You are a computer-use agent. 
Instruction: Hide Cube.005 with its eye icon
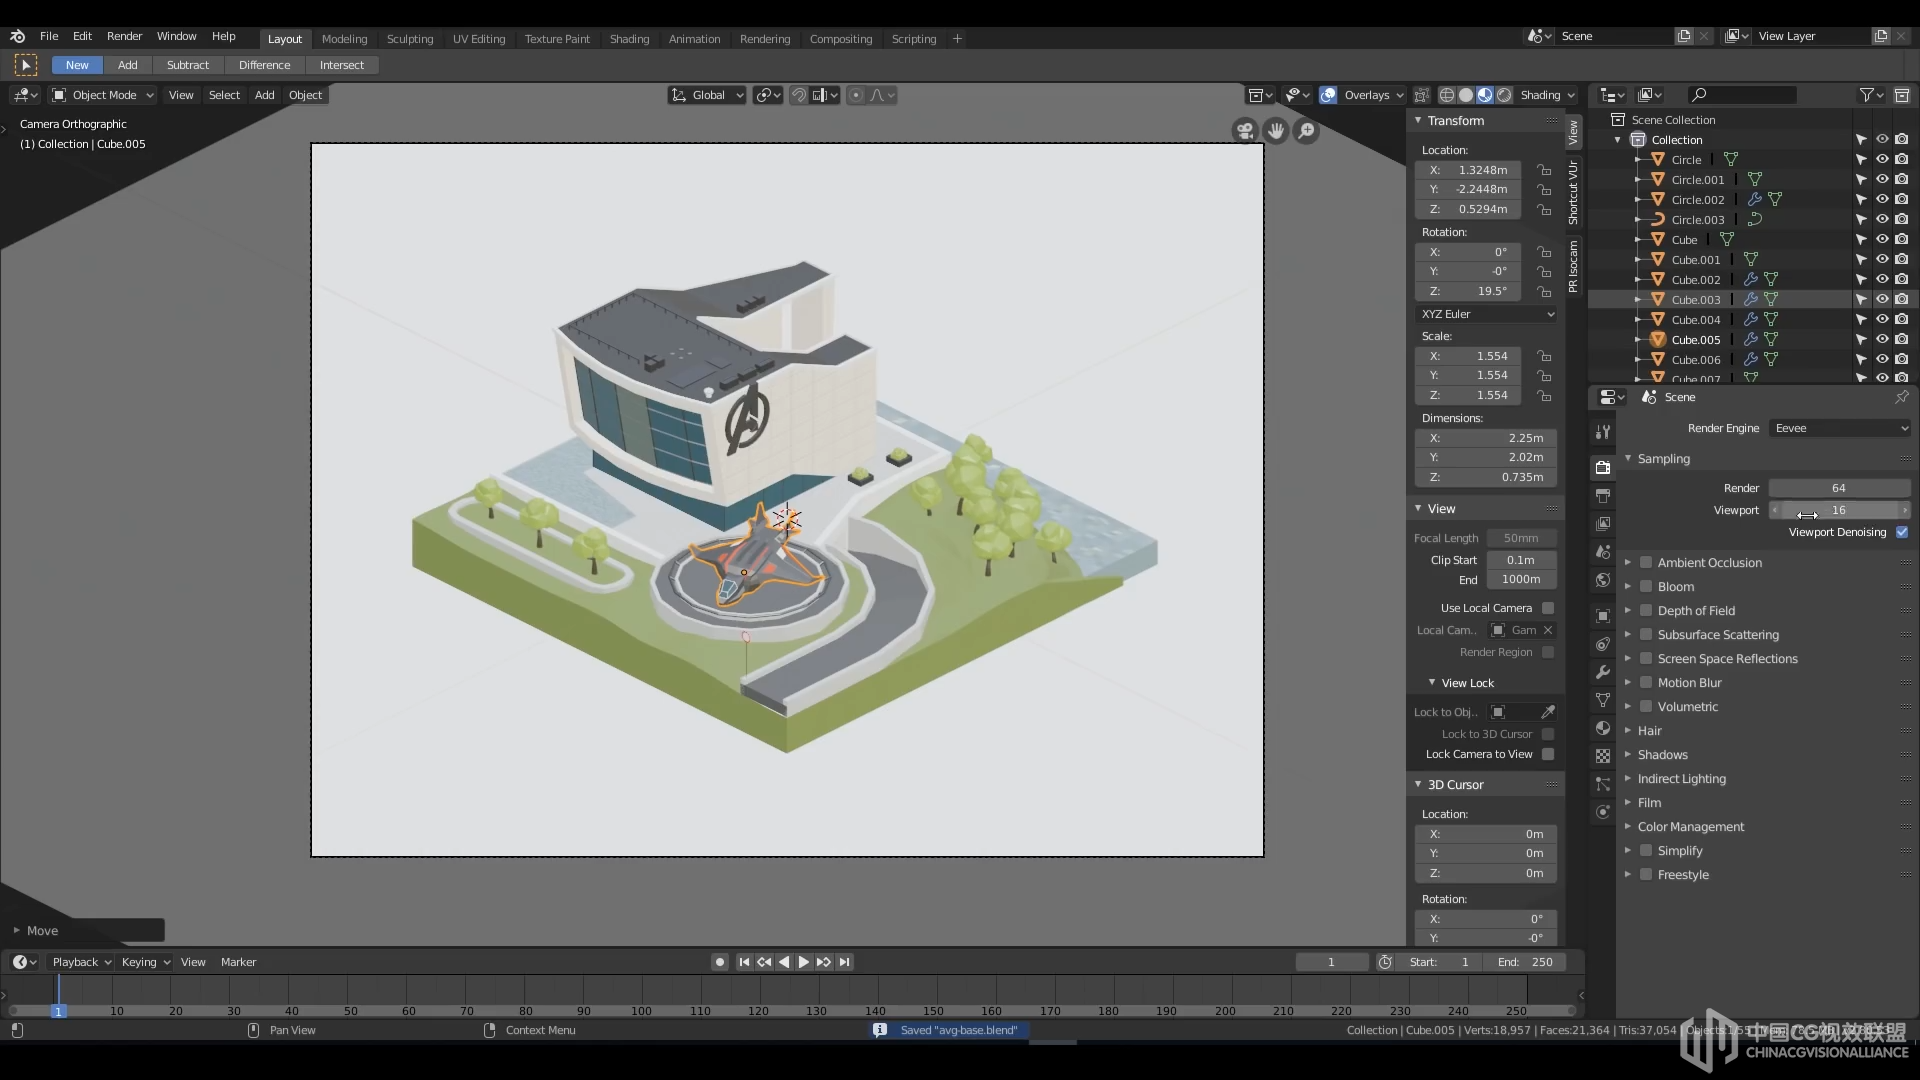1882,339
